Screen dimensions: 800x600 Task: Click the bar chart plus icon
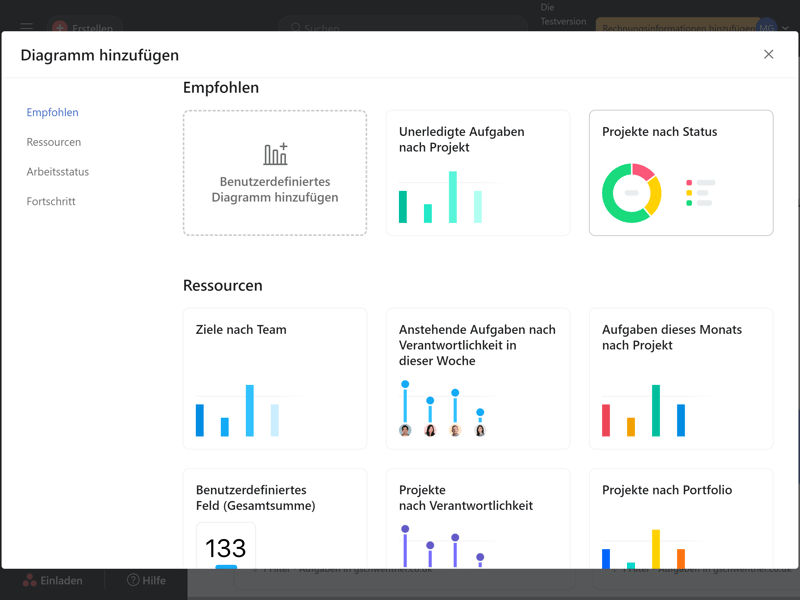tap(275, 154)
